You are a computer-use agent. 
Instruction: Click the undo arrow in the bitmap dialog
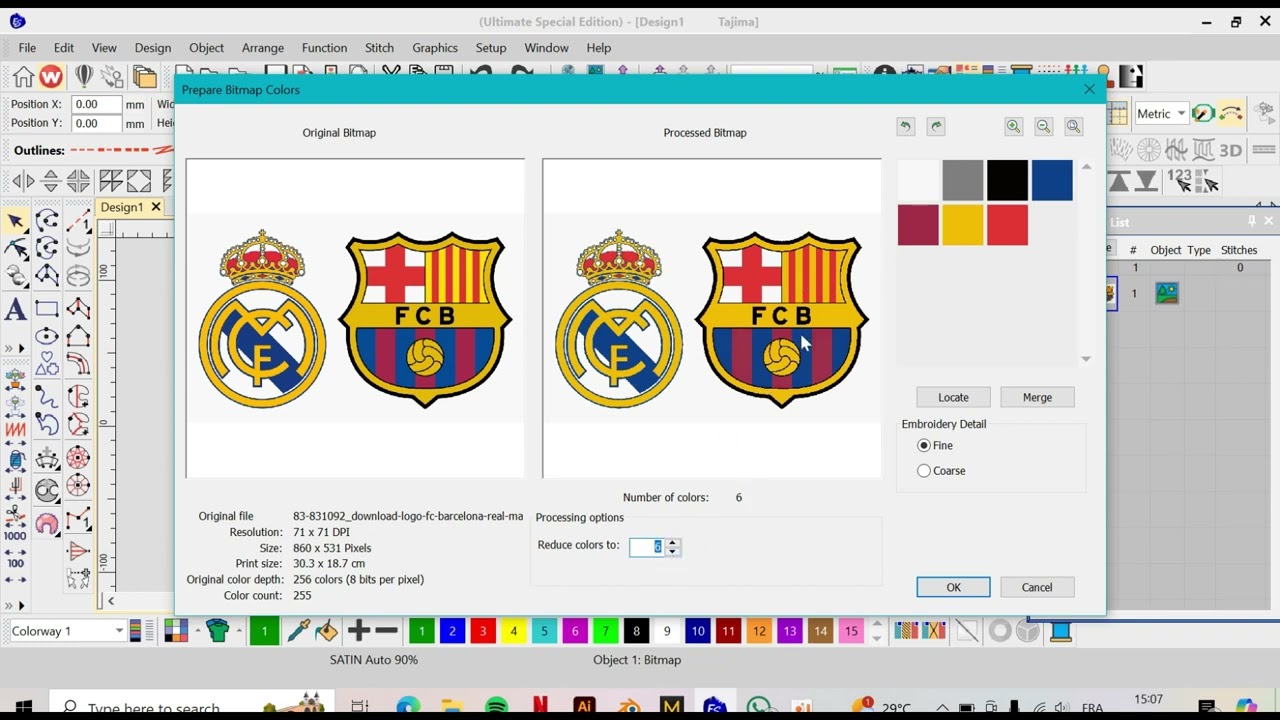905,126
